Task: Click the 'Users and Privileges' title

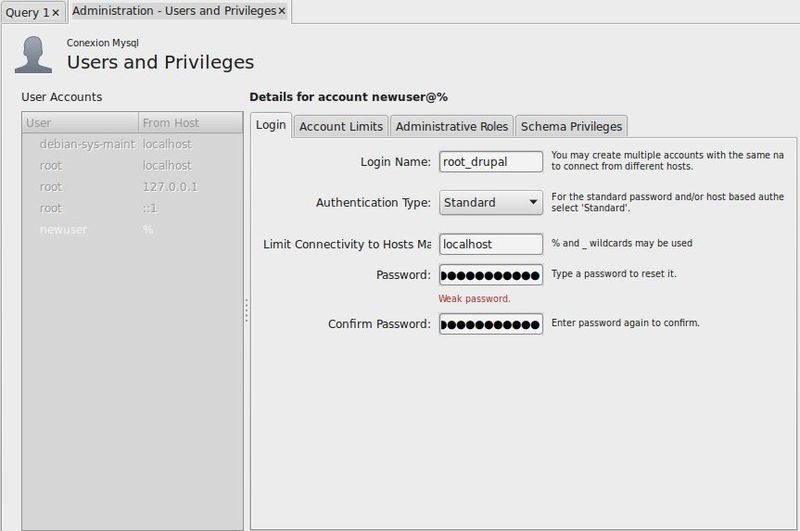Action: 160,62
